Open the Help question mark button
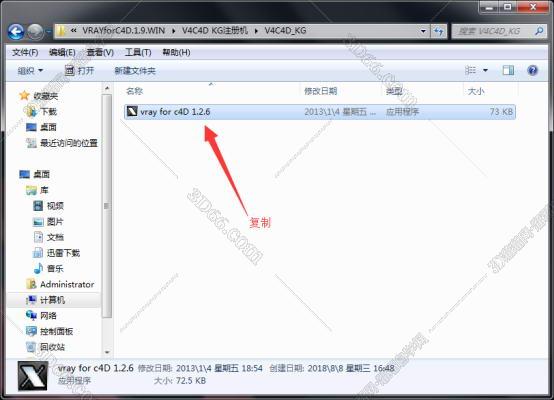Viewport: 554px width, 400px height. pyautogui.click(x=532, y=70)
